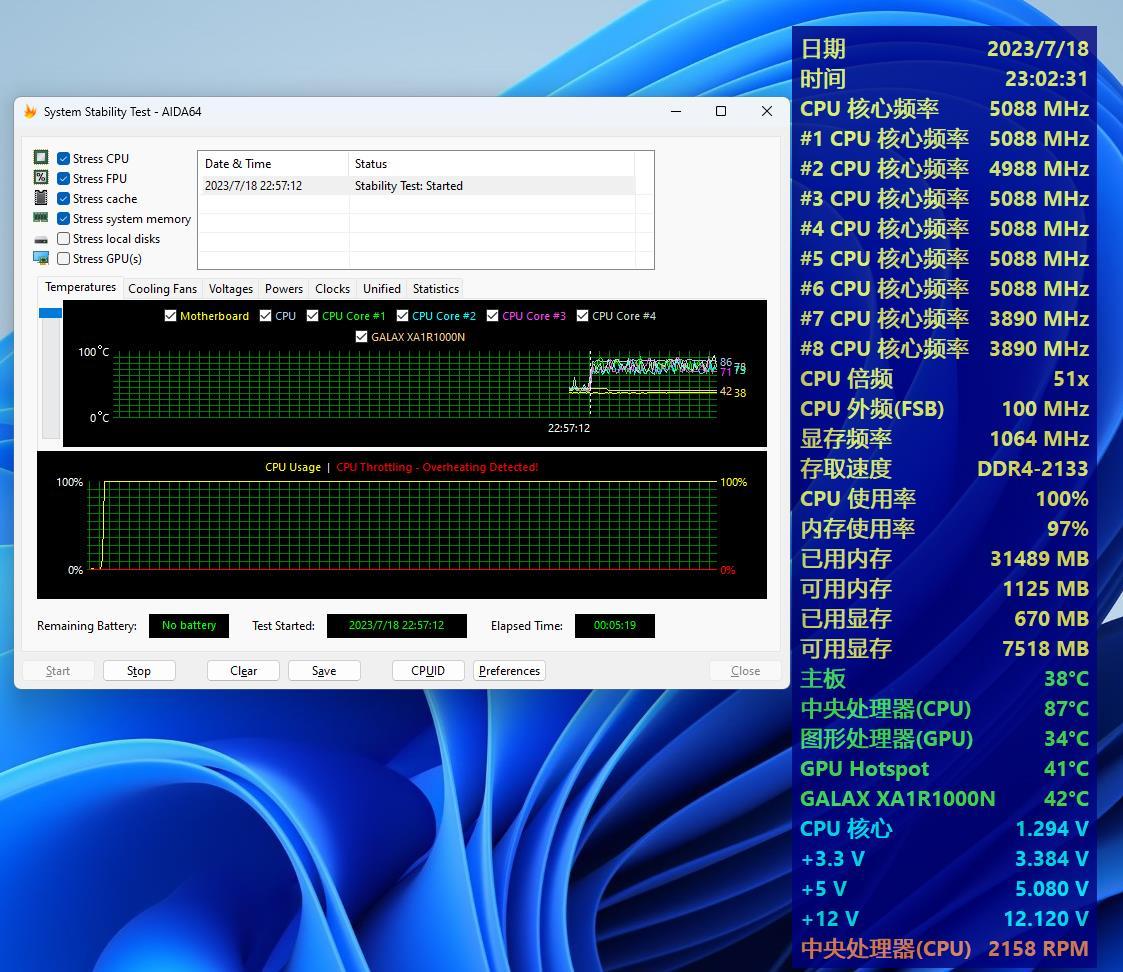Click the greyed-out Close button

pos(745,670)
